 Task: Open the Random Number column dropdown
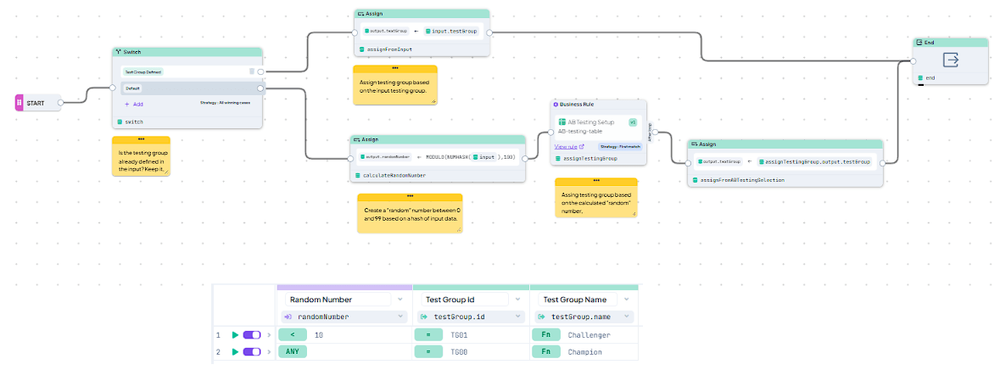click(x=400, y=299)
